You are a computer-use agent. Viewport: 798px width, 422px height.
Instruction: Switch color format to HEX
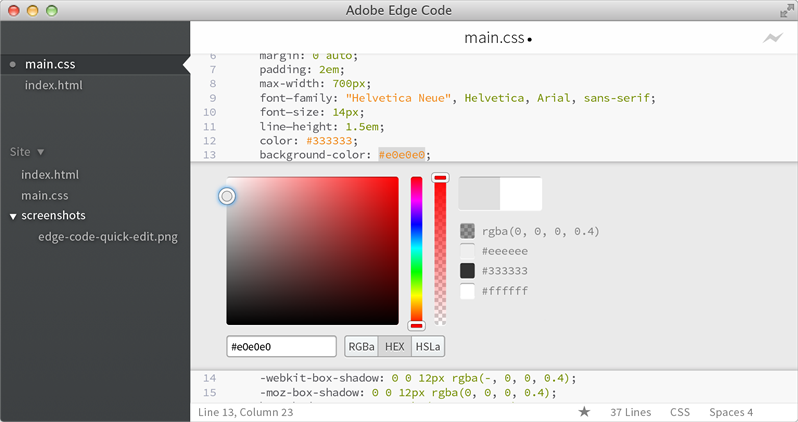(394, 347)
